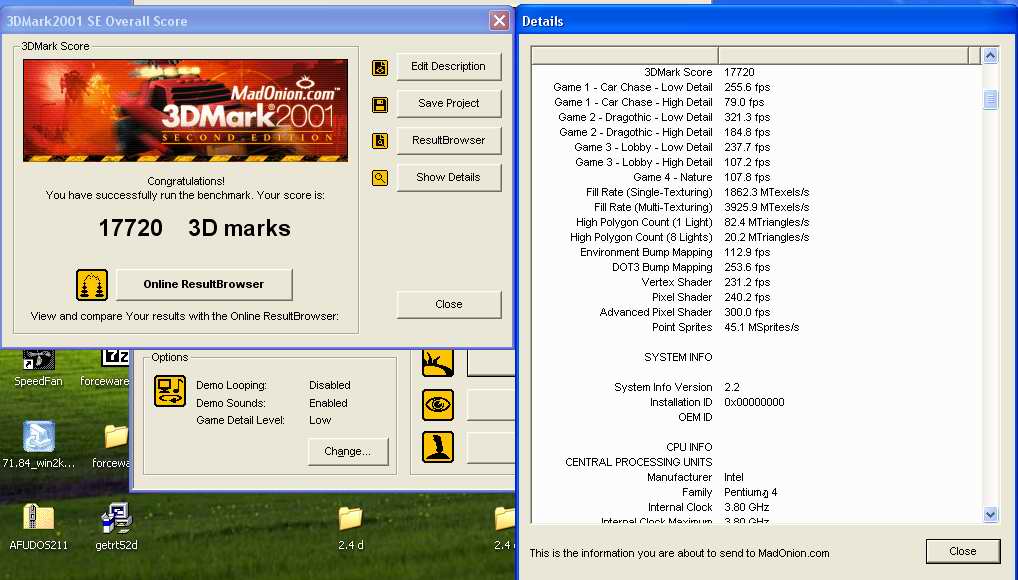Screen dimensions: 1018x580
Task: Select 'Vertex Shader' row
Action: pyautogui.click(x=756, y=282)
